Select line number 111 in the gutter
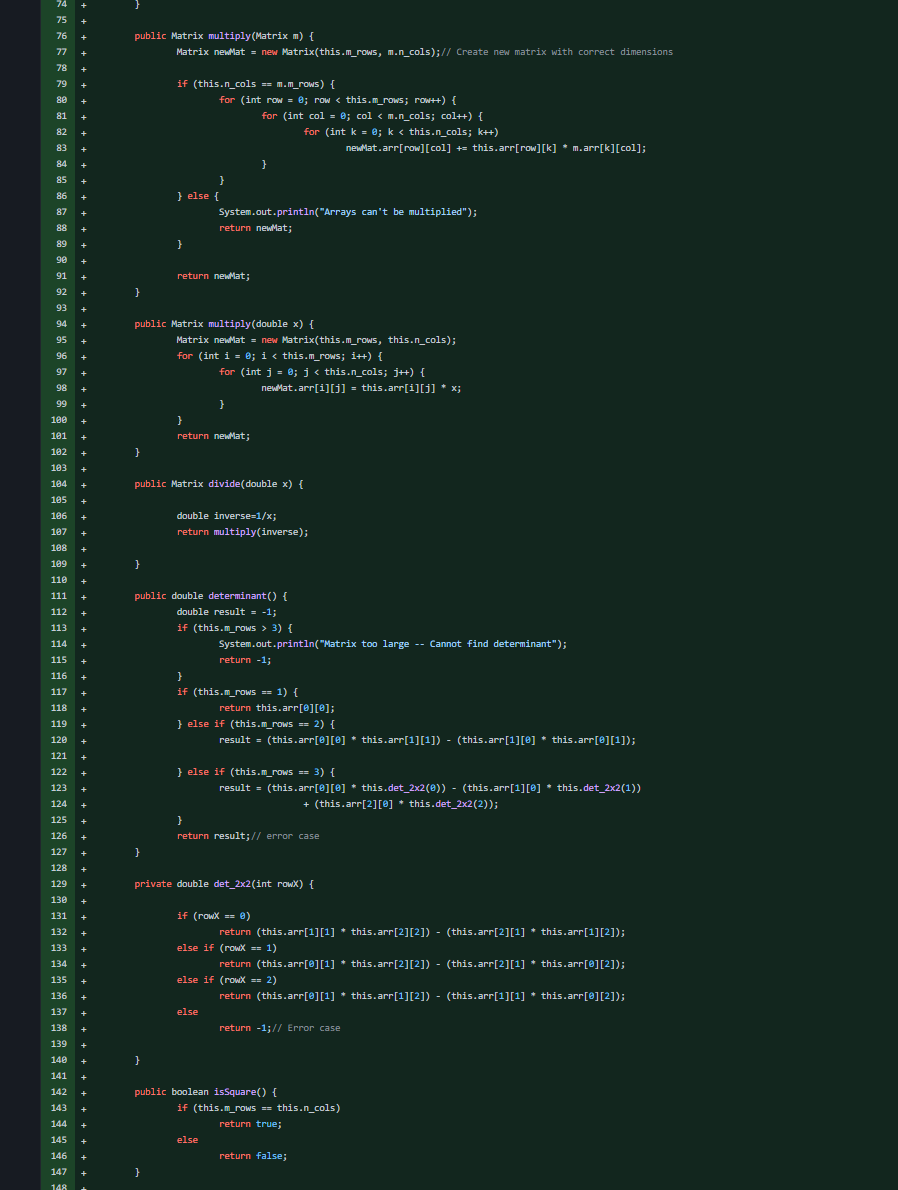The width and height of the screenshot is (898, 1190). coord(58,597)
